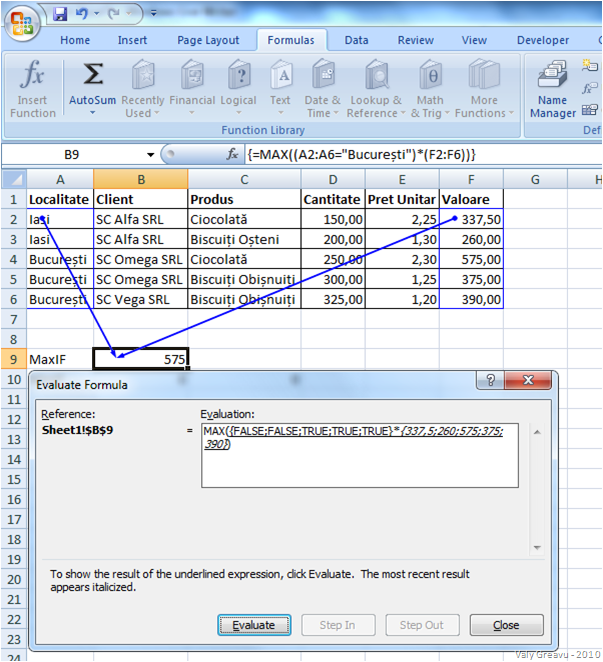The height and width of the screenshot is (662, 603).
Task: Close the Evaluate Formula dialog via Close
Action: tap(506, 625)
